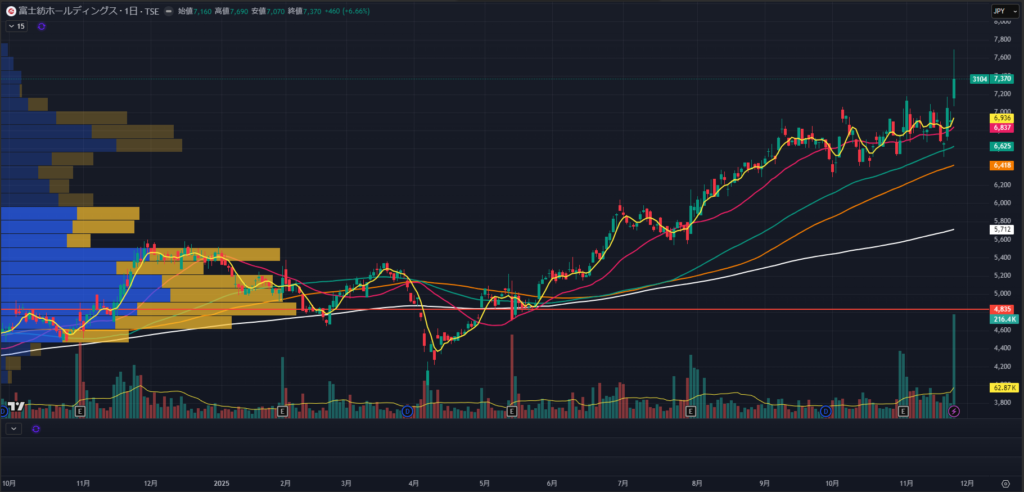
Task: Click the white 5,712 moving average label
Action: 1002,229
